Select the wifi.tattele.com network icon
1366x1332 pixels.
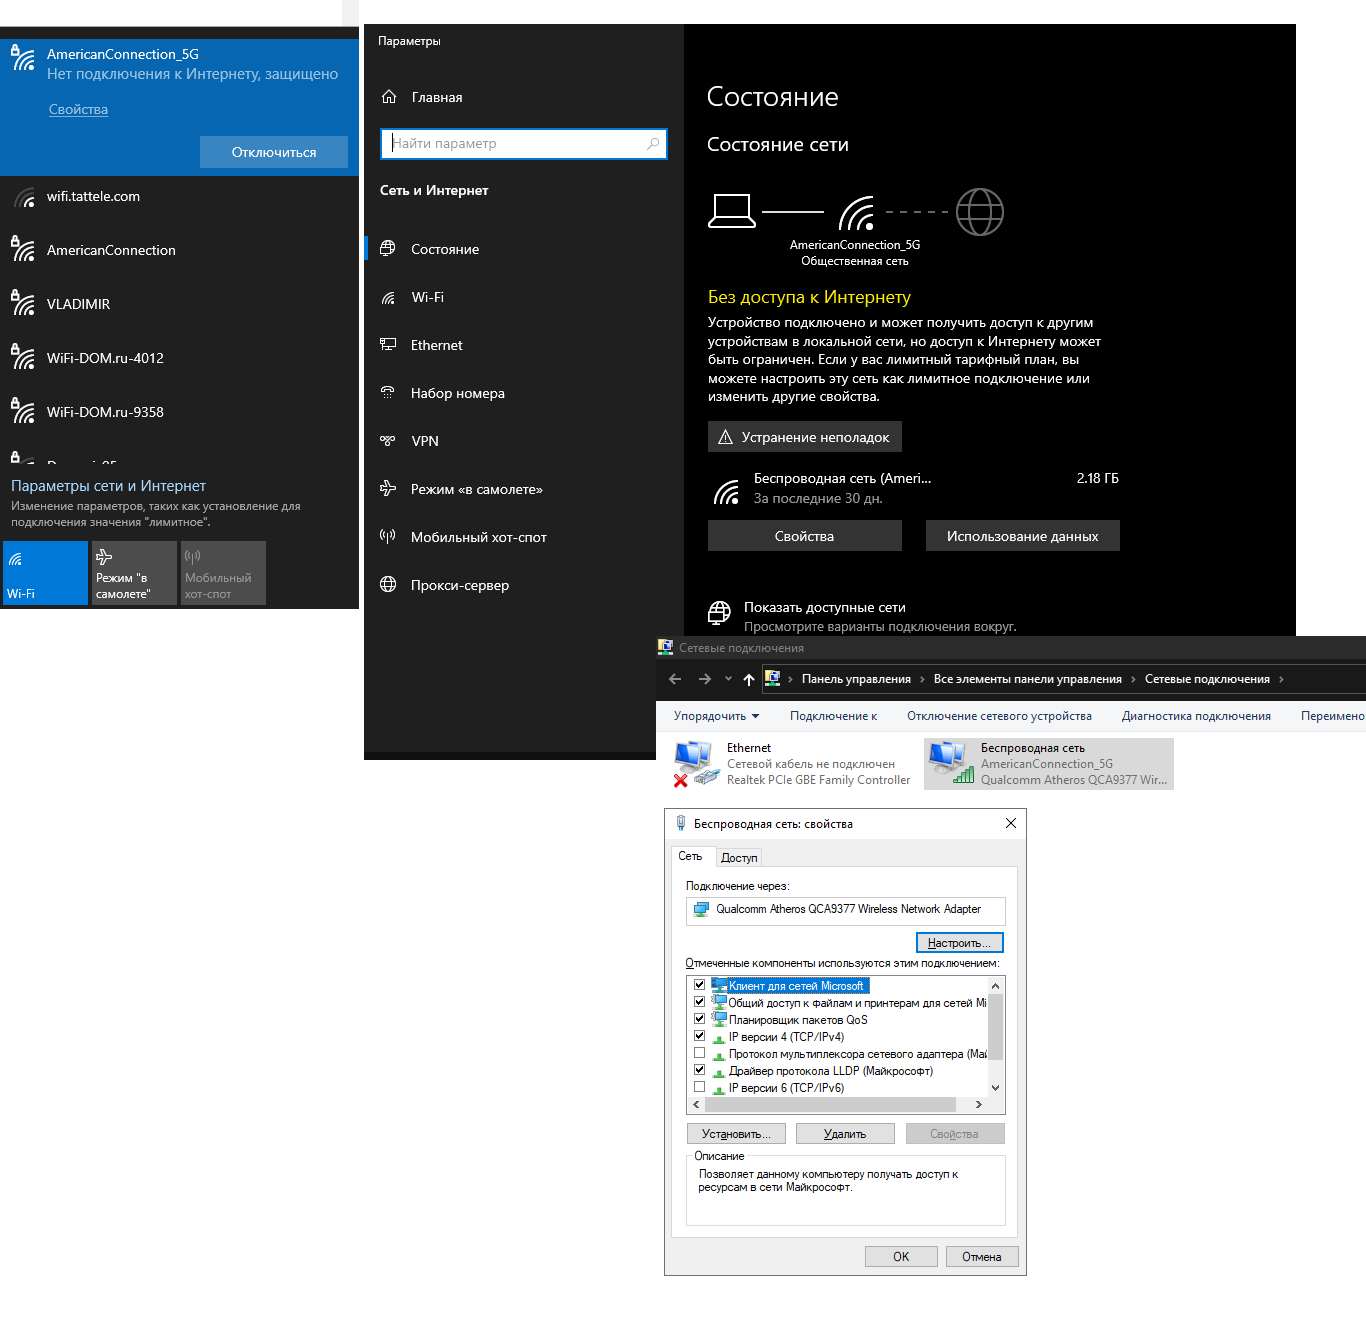(x=25, y=198)
